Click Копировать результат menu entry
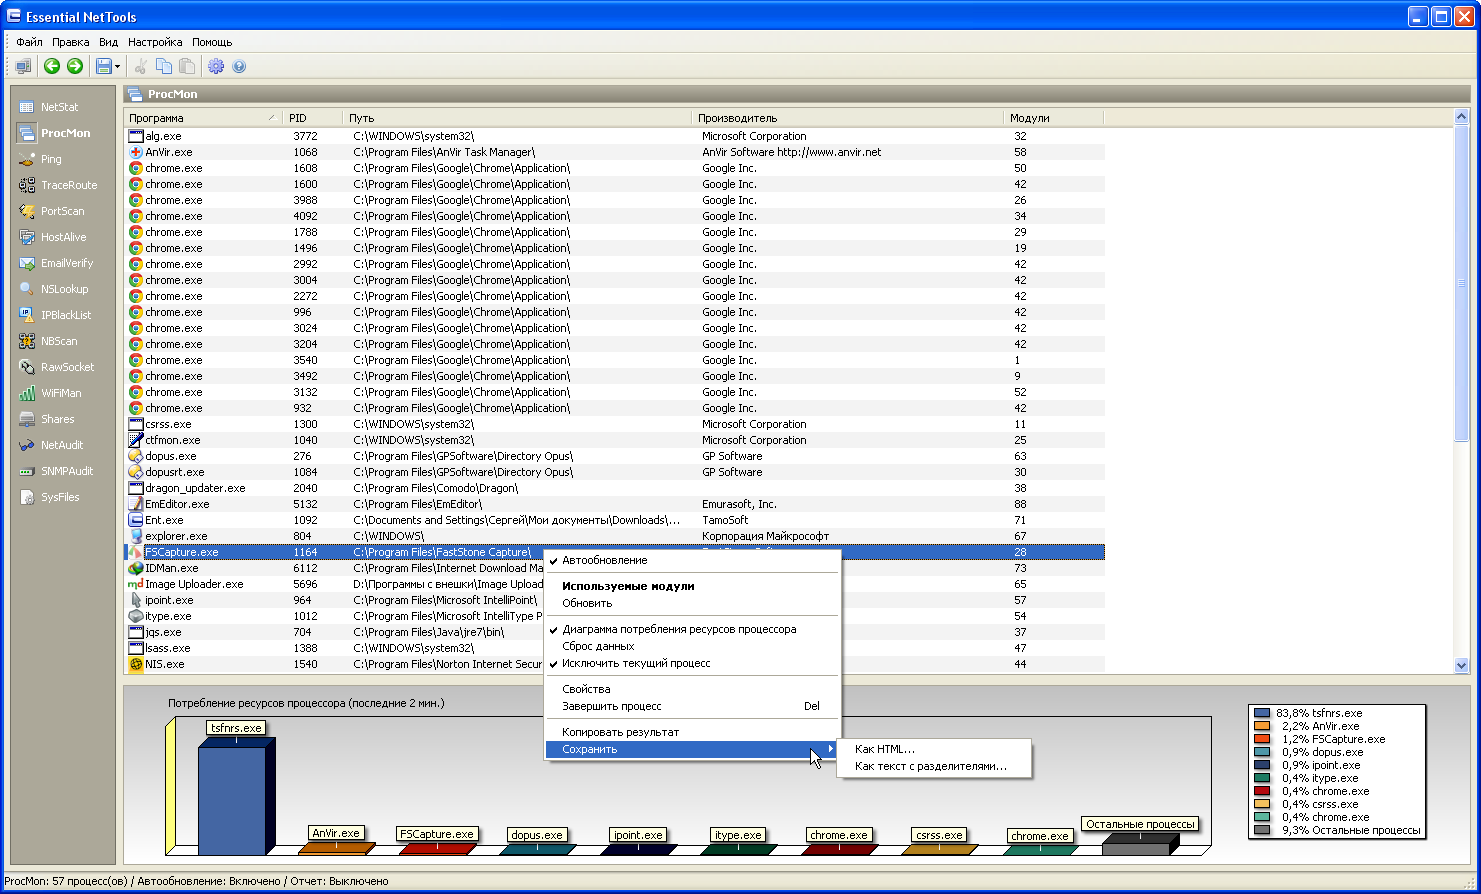1481x894 pixels. (x=692, y=732)
